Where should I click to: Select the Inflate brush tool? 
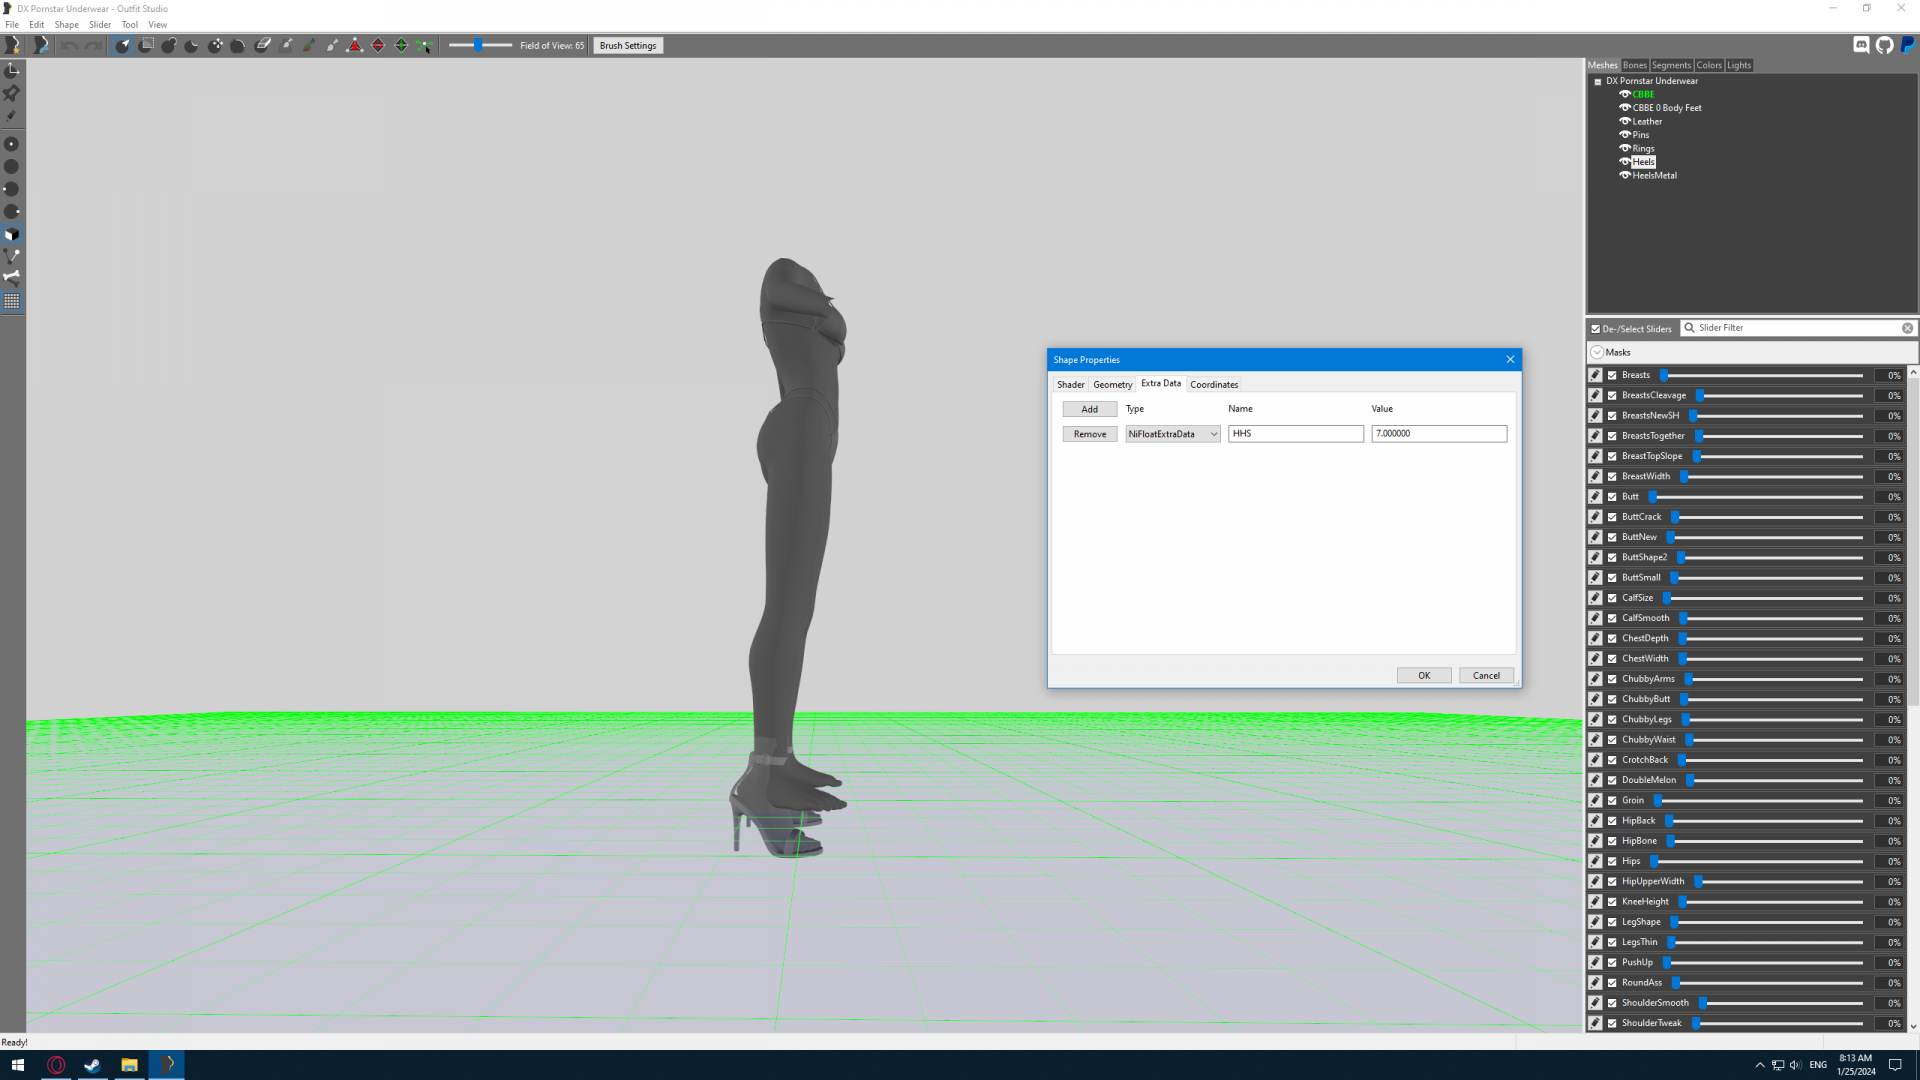[169, 45]
